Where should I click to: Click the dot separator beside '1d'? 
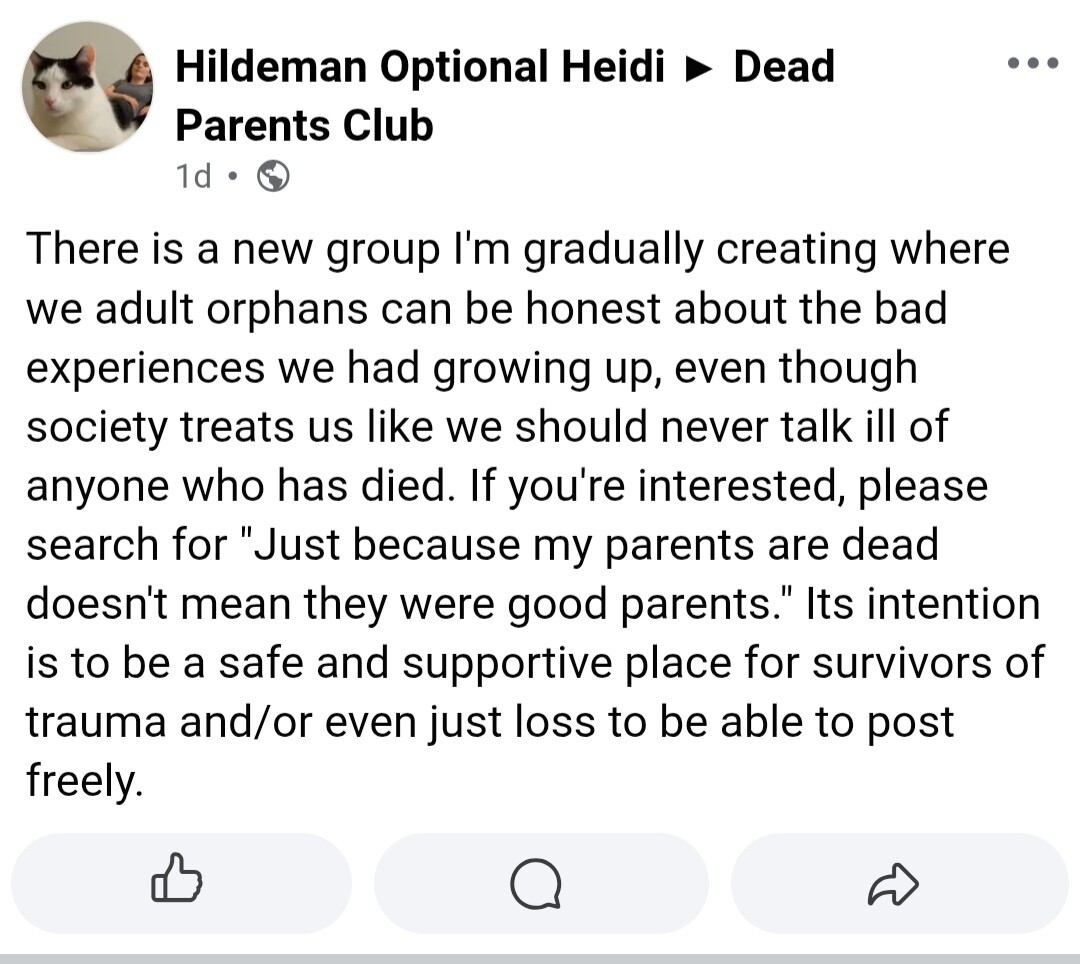232,178
